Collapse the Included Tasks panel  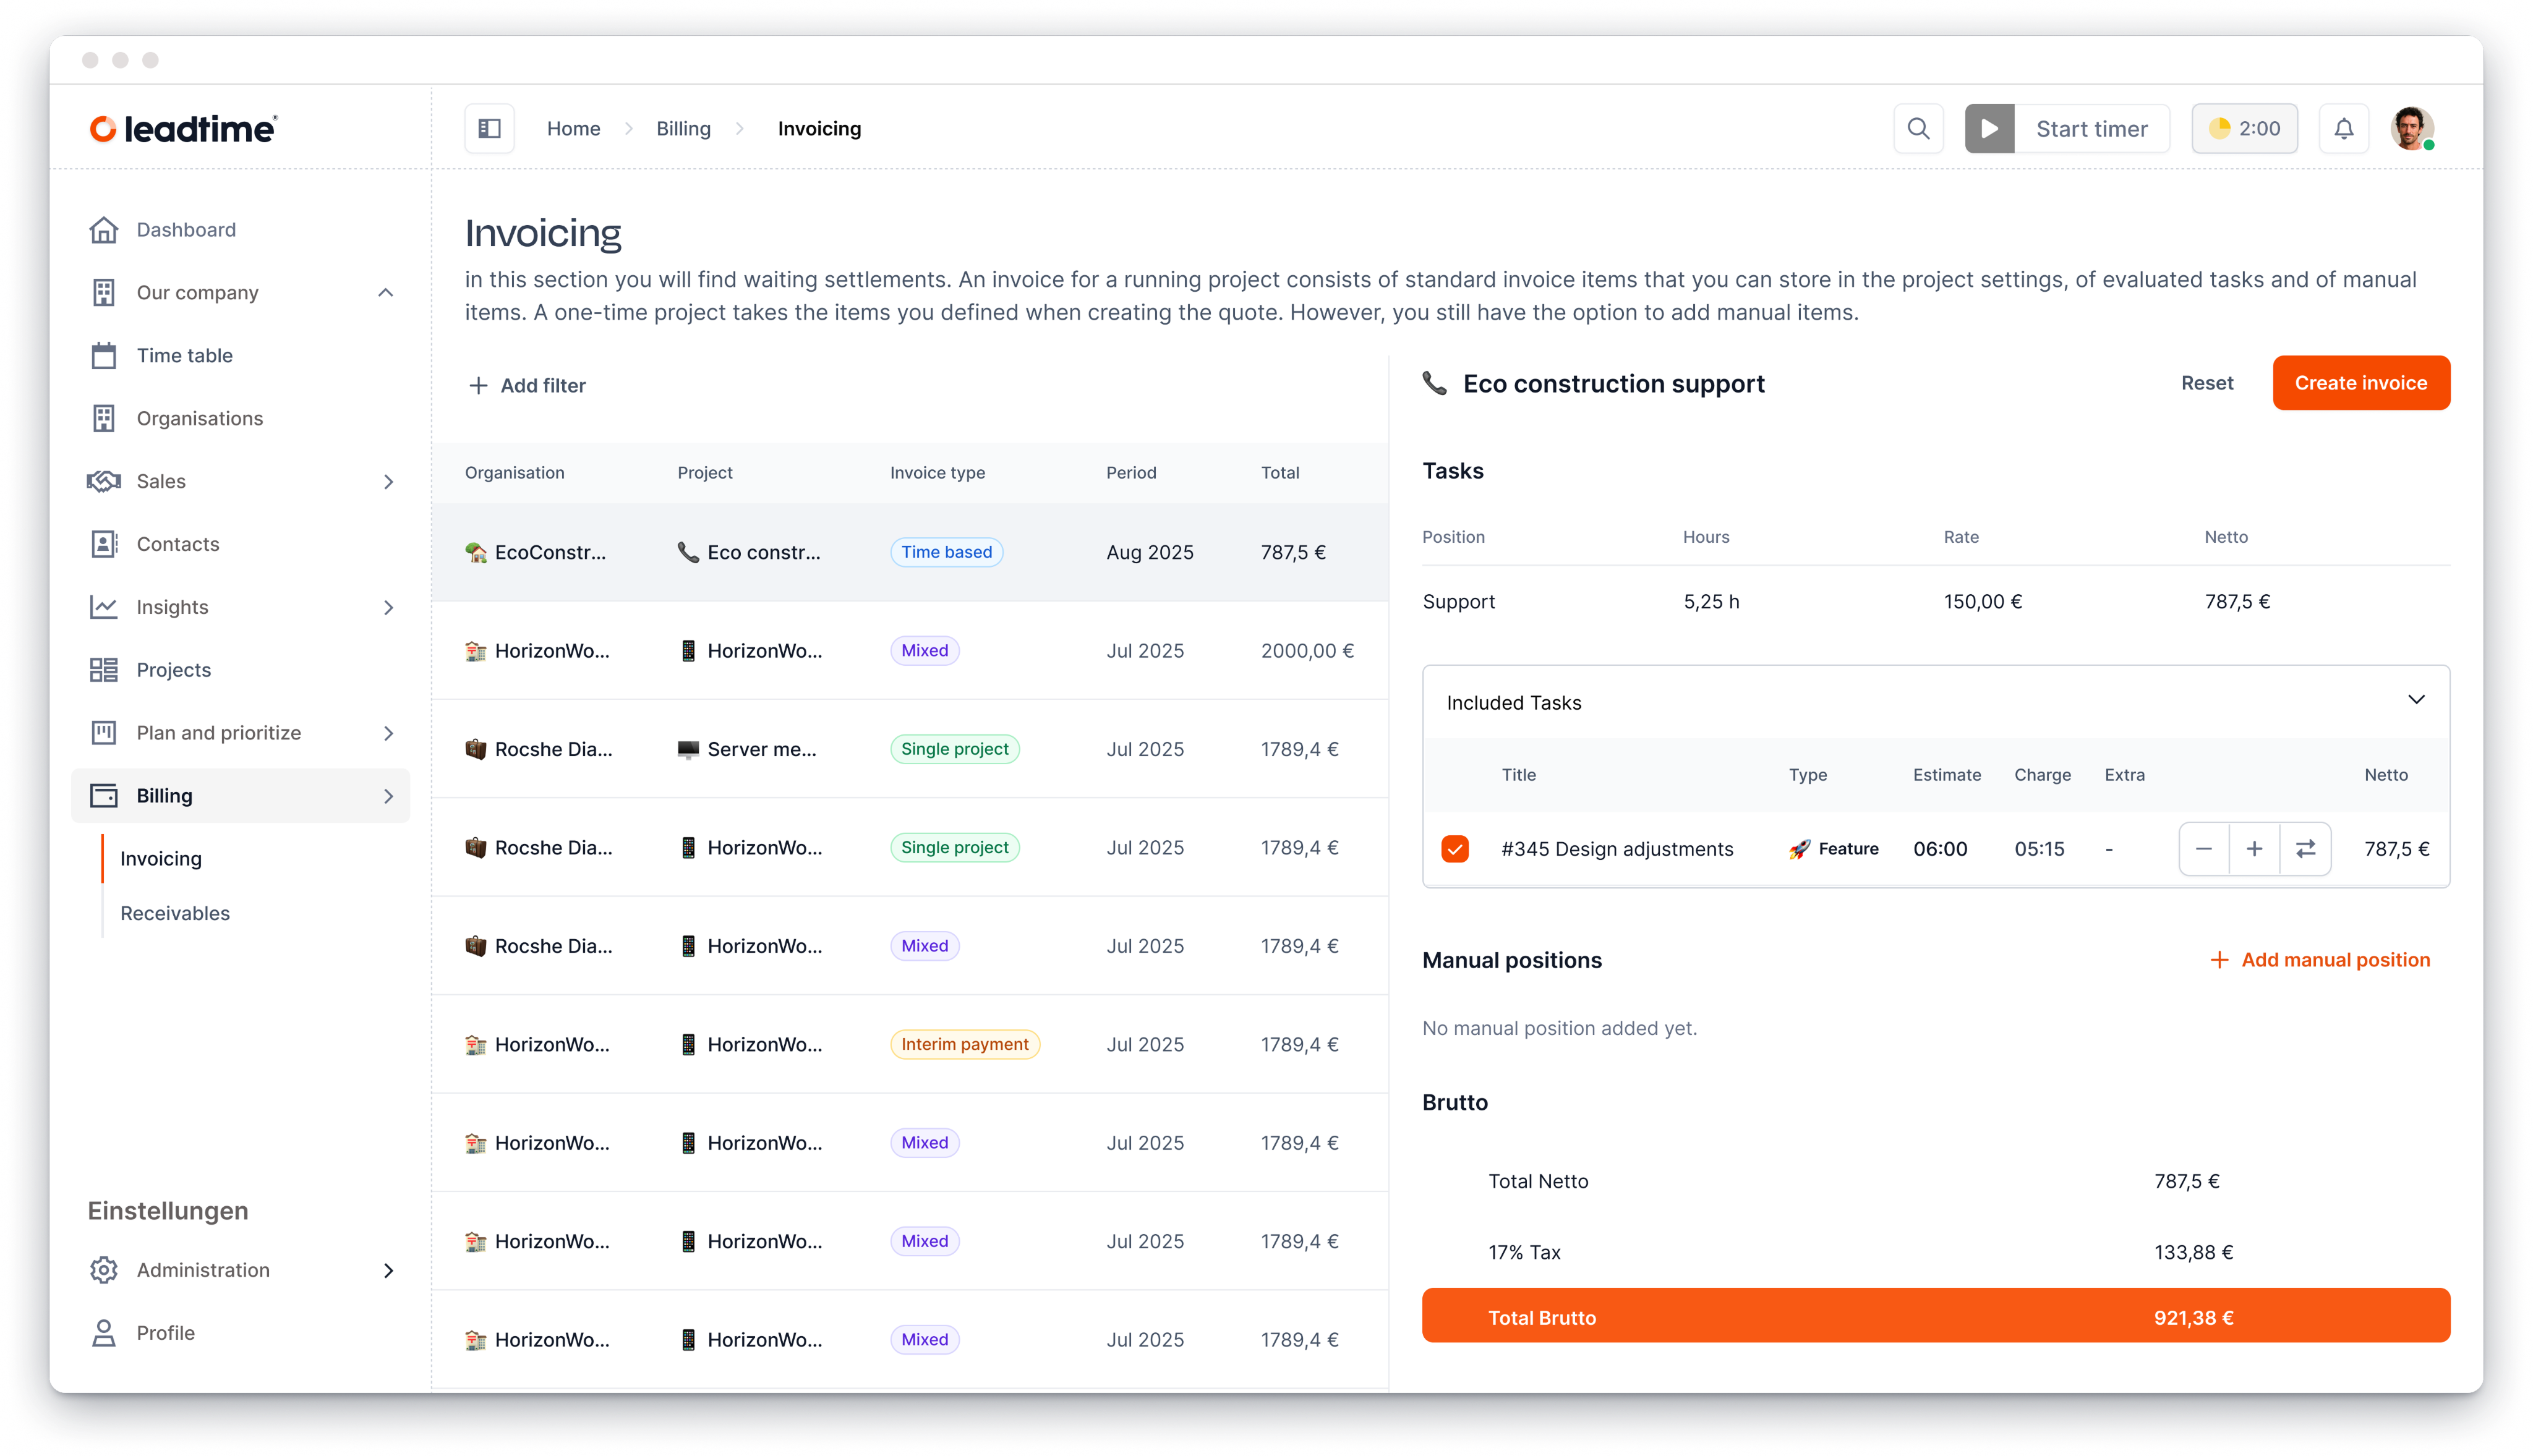(2418, 699)
